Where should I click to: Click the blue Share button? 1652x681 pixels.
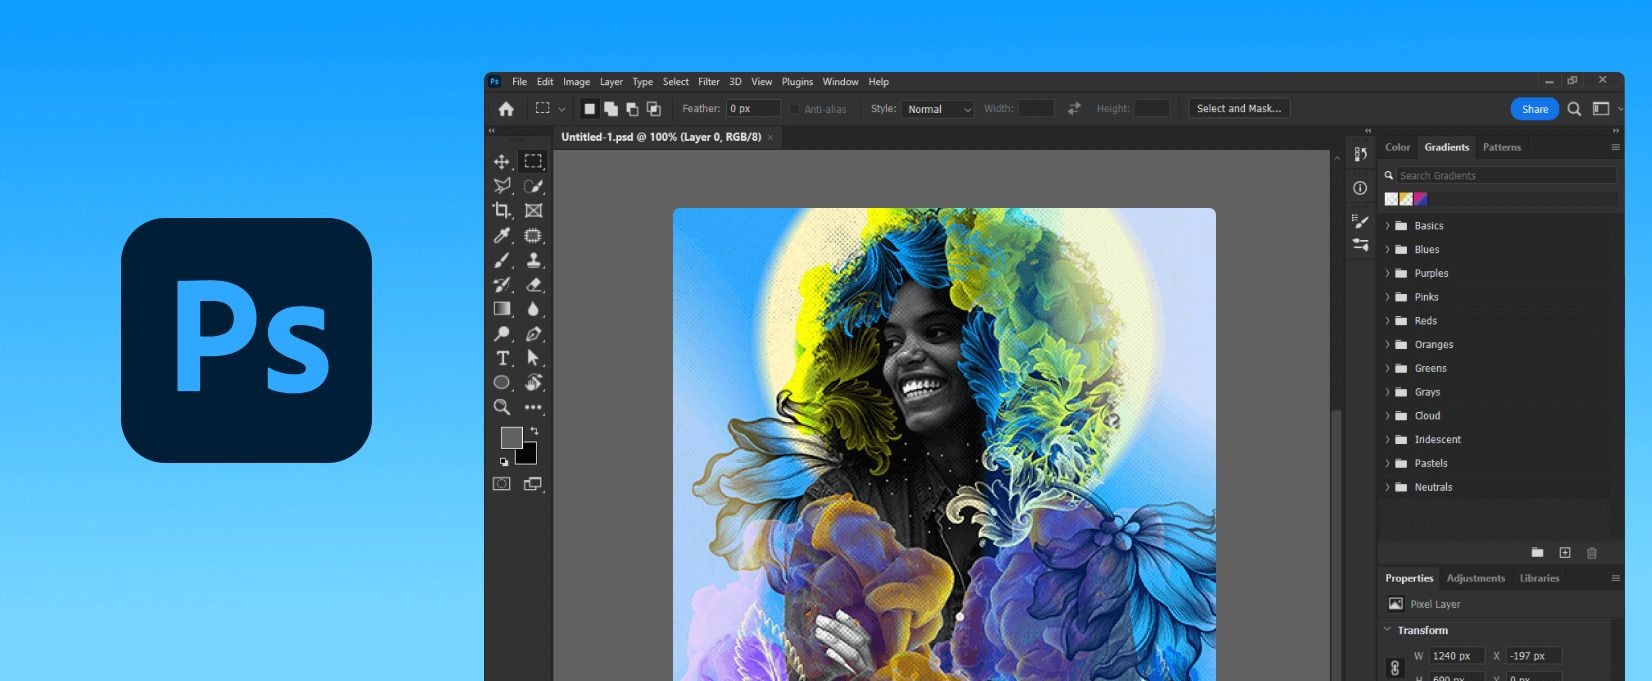coord(1535,109)
